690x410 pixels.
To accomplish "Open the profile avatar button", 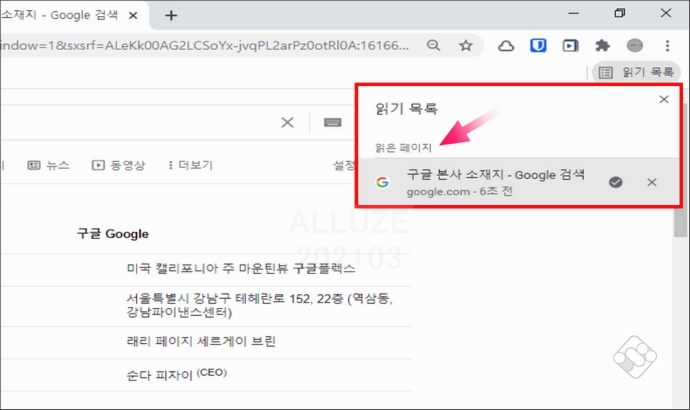I will pos(635,45).
